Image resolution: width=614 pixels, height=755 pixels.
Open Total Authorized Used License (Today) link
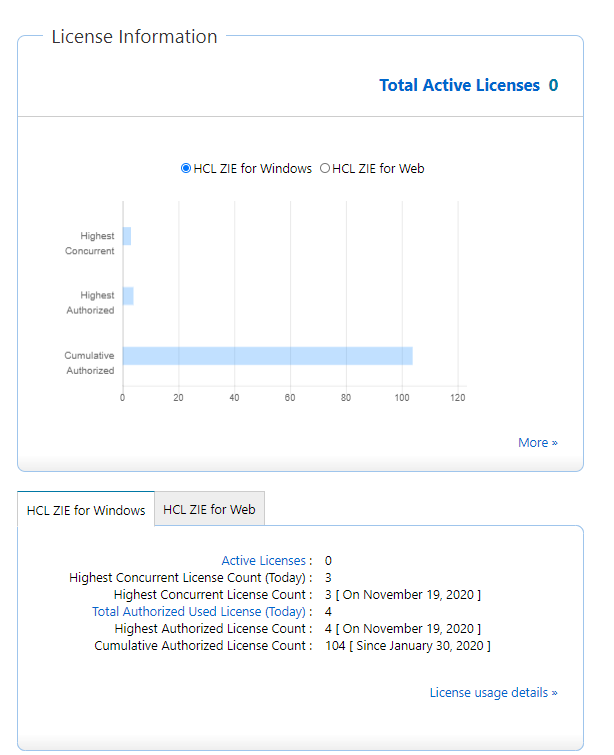click(x=199, y=612)
